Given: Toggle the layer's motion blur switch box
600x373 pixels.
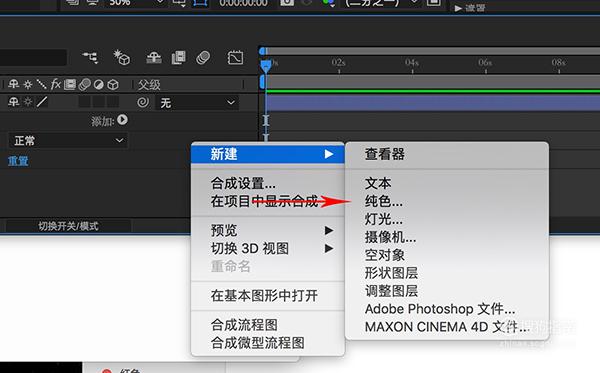Looking at the screenshot, I should pyautogui.click(x=85, y=102).
